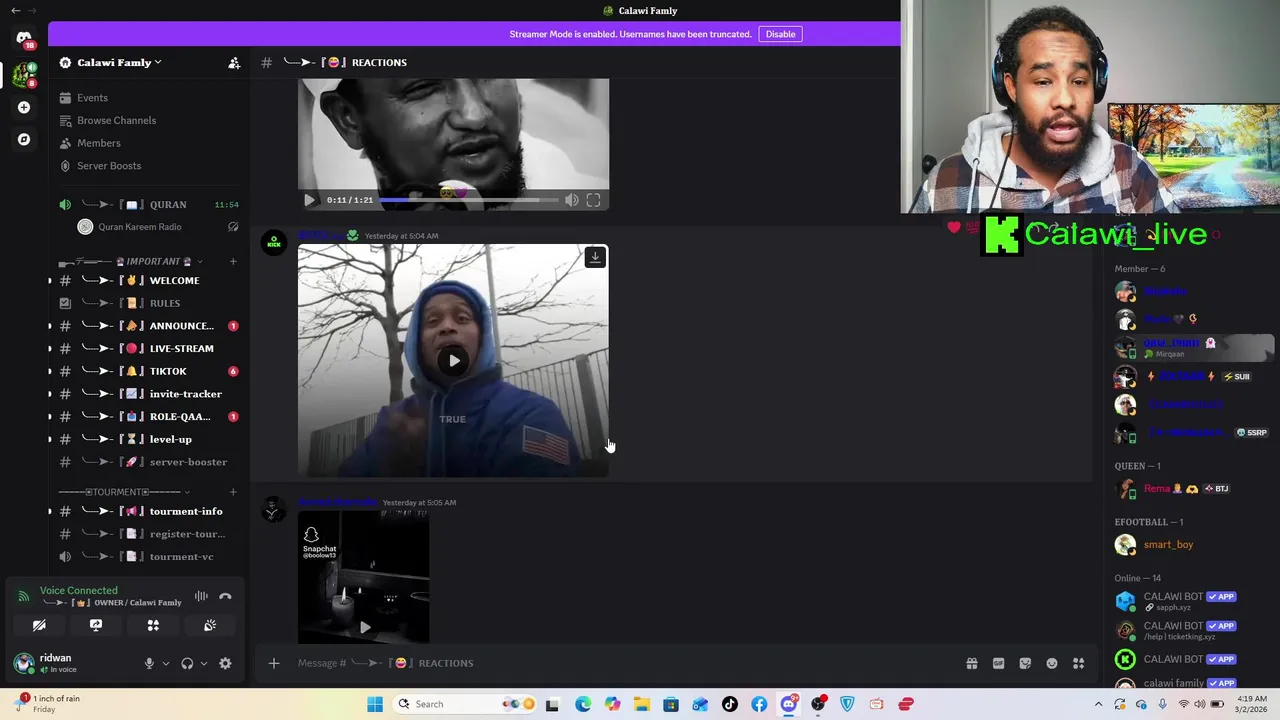Open the RULES channel
The image size is (1280, 720).
point(150,303)
